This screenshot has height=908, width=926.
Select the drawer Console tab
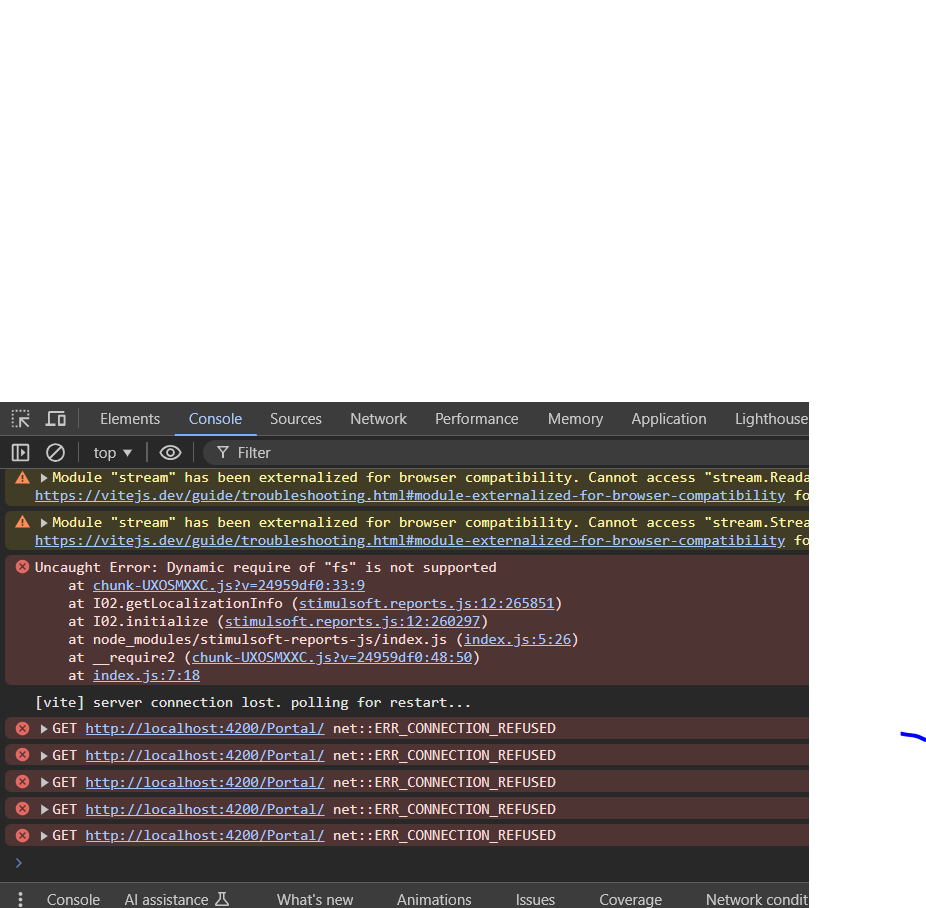click(73, 899)
